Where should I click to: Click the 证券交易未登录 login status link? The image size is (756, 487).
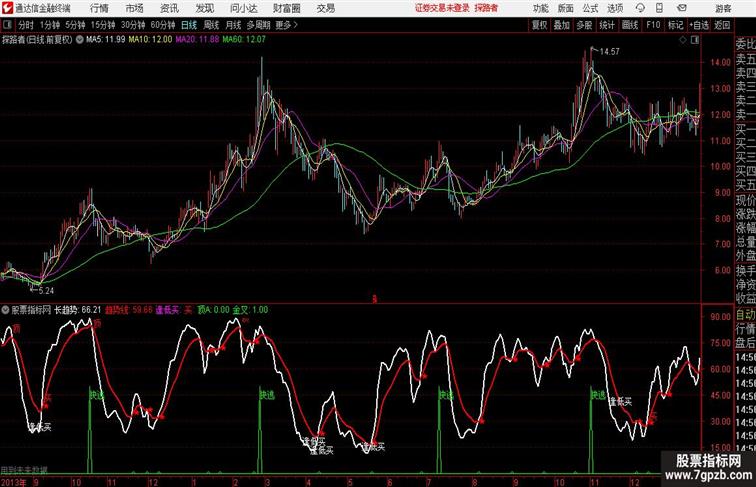442,8
